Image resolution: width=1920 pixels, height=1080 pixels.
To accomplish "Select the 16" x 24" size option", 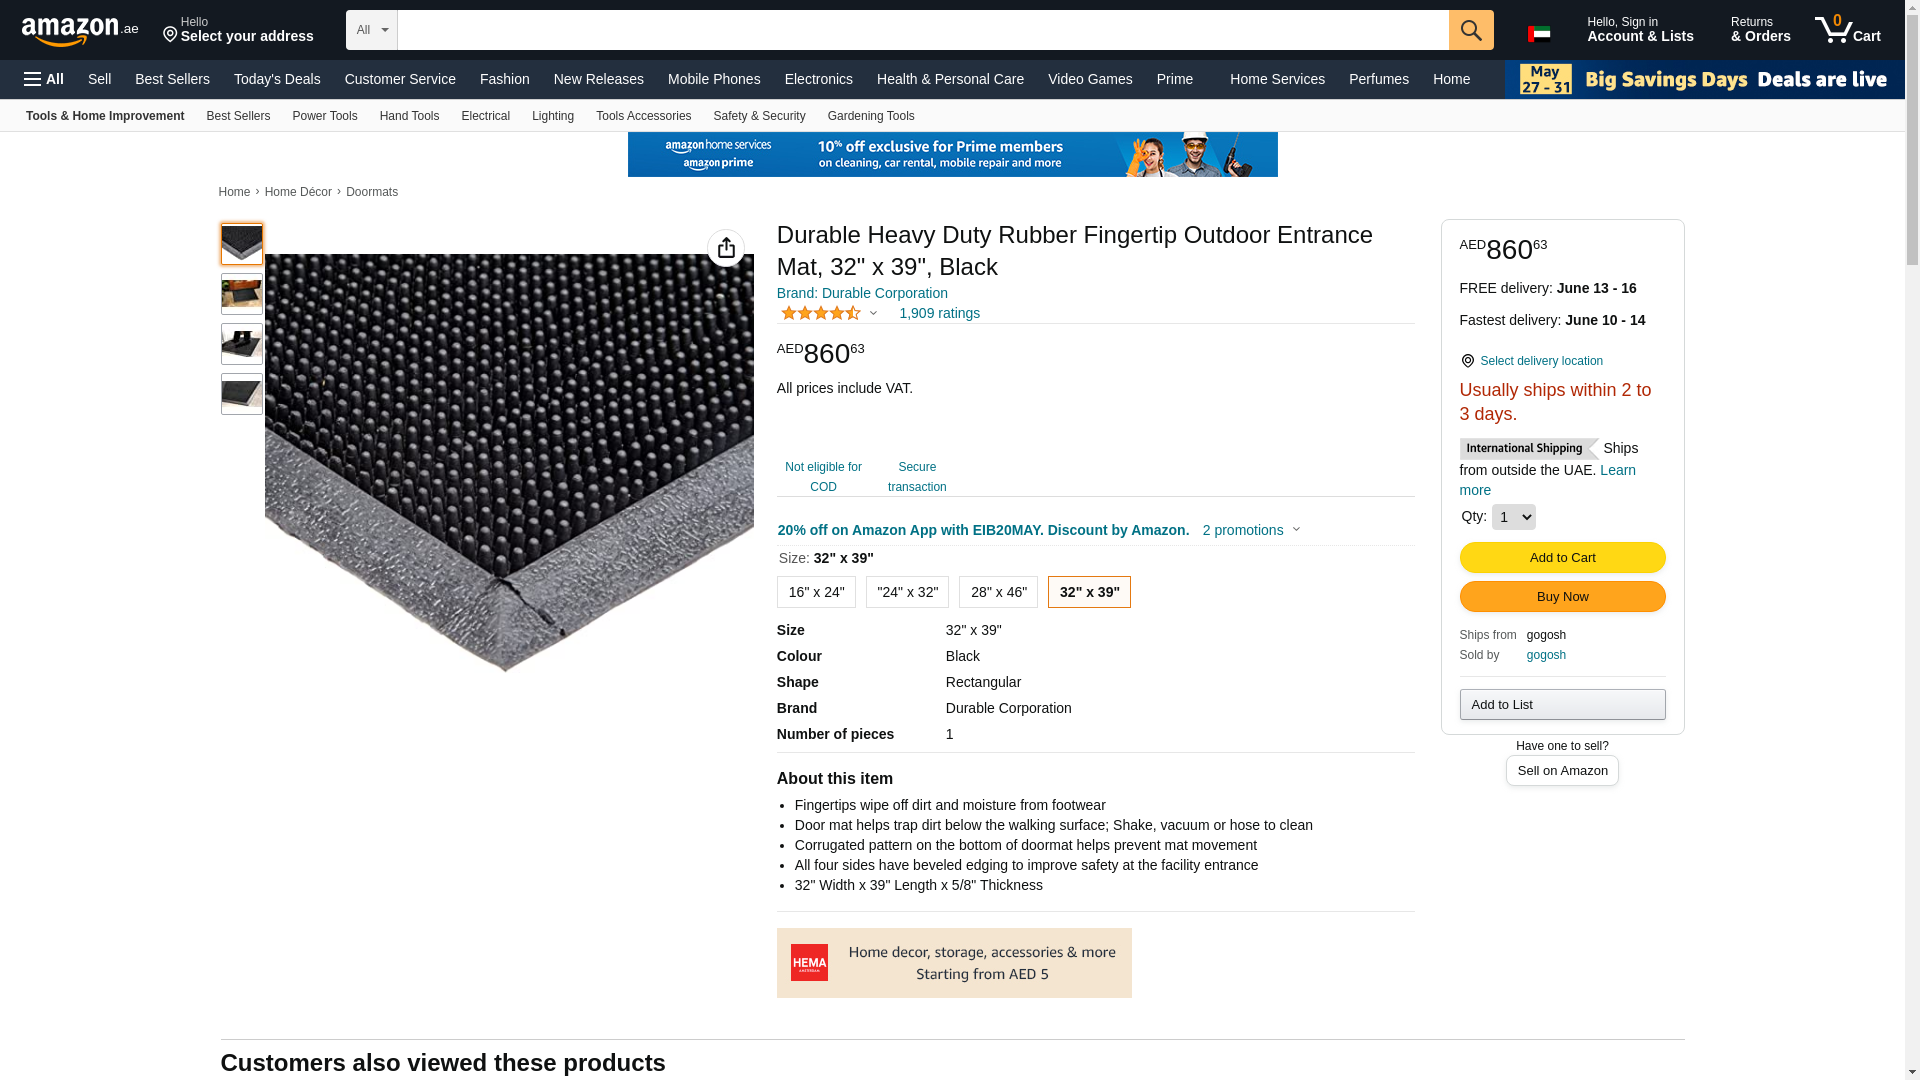I will (816, 592).
